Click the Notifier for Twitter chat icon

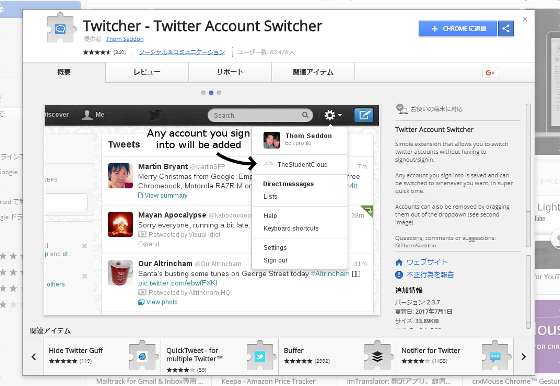496,356
